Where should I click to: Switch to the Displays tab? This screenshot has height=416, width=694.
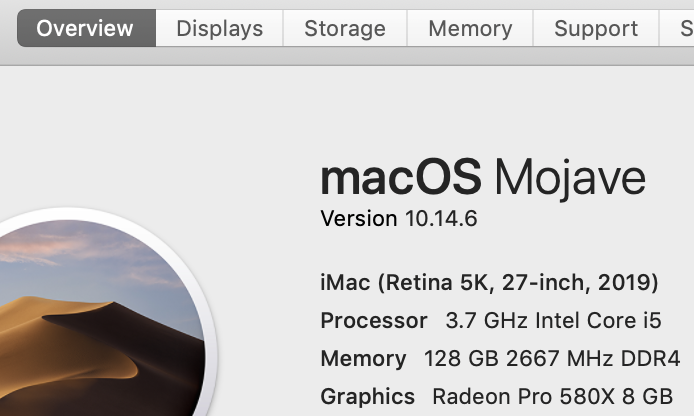click(x=220, y=28)
